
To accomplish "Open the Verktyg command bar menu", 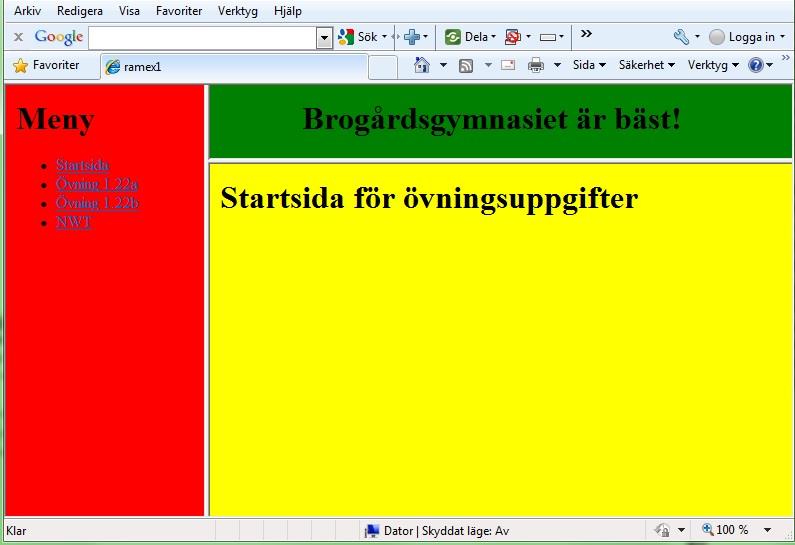I will coord(713,65).
